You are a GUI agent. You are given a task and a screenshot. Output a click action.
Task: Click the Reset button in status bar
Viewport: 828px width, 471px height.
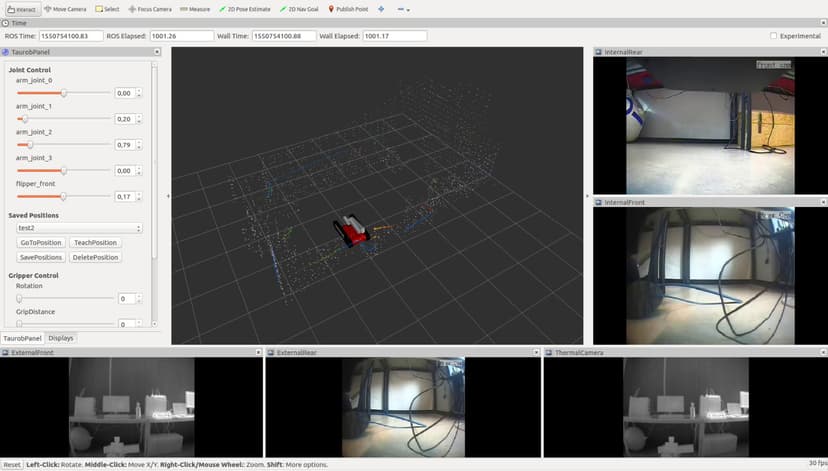11,465
